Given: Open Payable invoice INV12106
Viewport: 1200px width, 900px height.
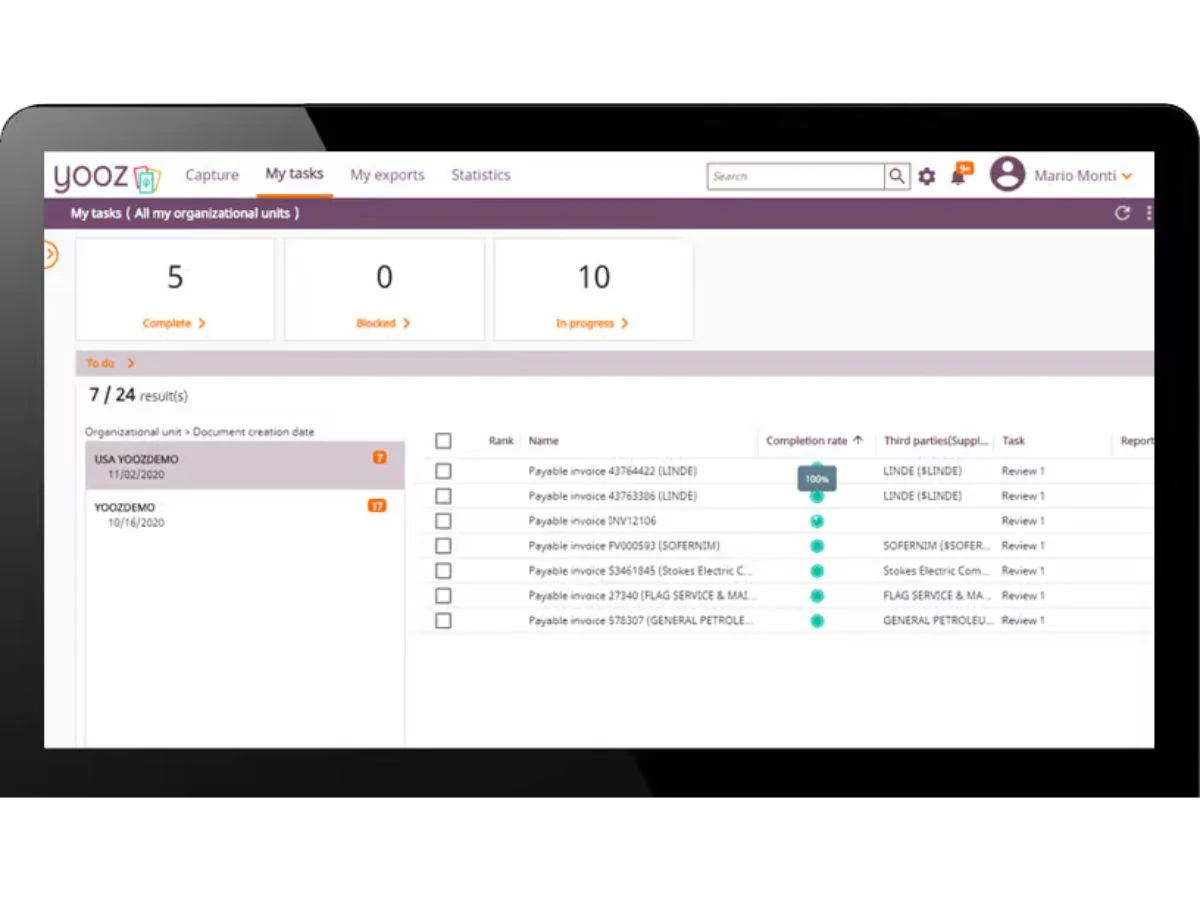Looking at the screenshot, I should point(592,521).
